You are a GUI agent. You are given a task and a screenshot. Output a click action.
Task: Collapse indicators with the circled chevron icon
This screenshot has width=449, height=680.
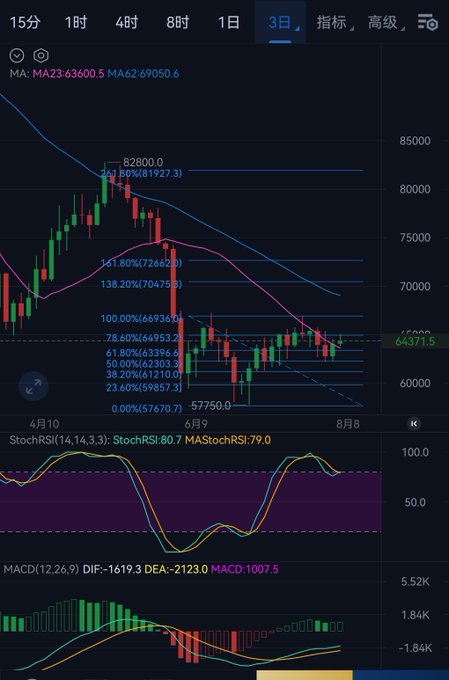(16, 56)
